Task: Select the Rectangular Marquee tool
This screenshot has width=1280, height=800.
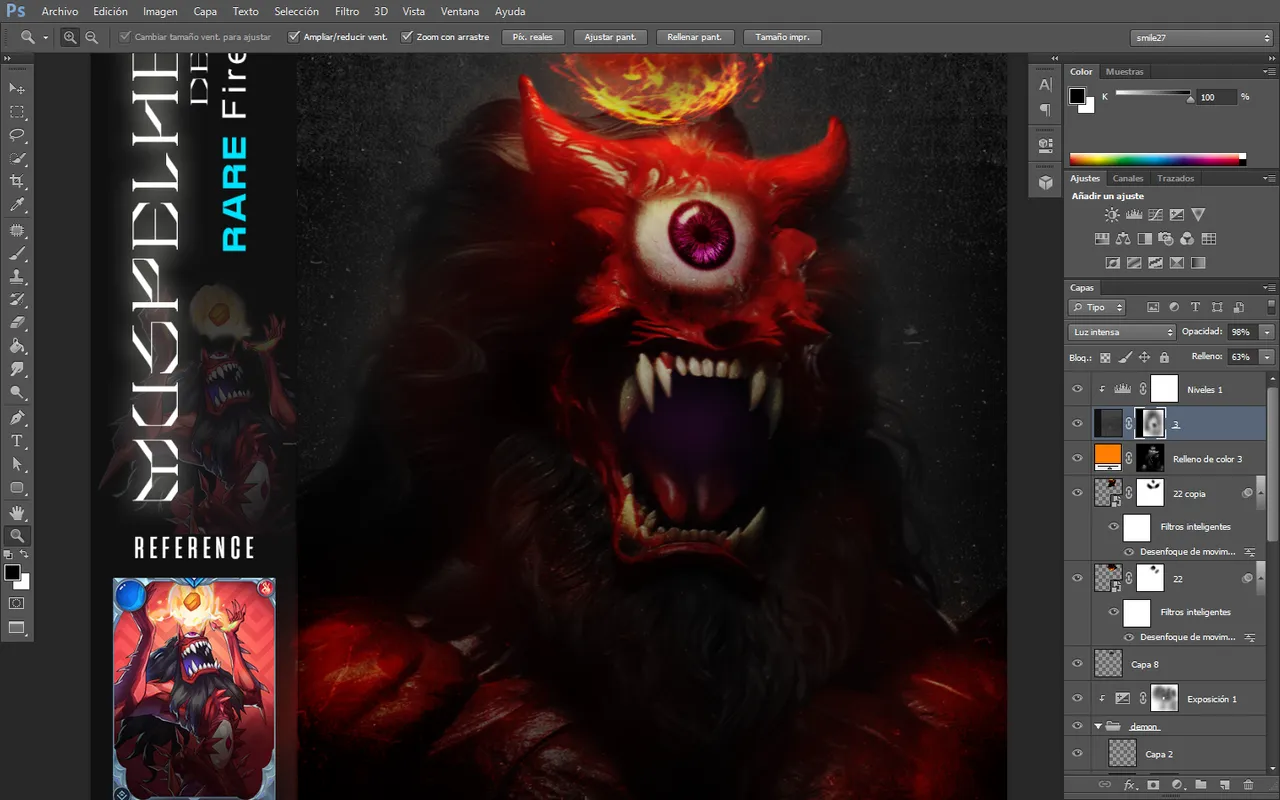Action: tap(17, 112)
